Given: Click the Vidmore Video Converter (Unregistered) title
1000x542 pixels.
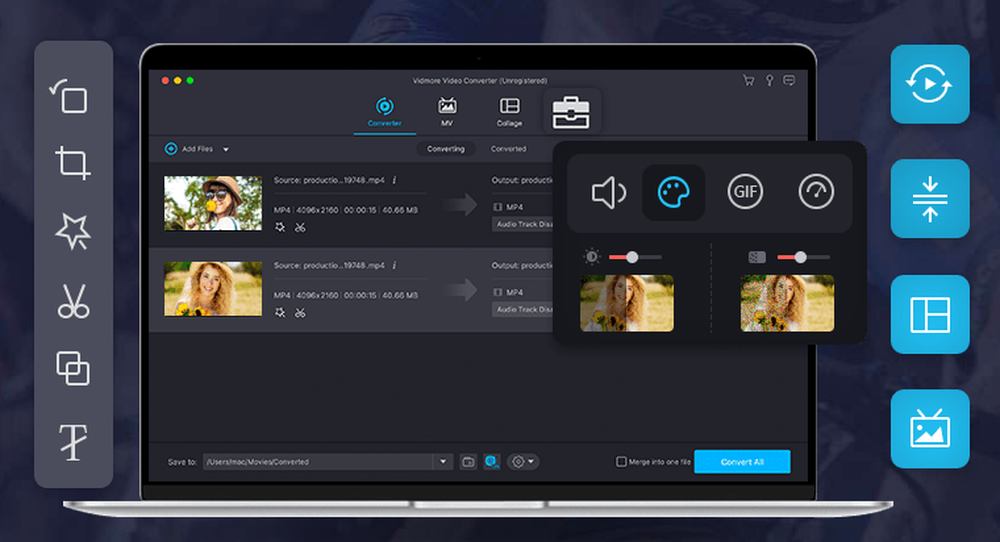Looking at the screenshot, I should [480, 81].
